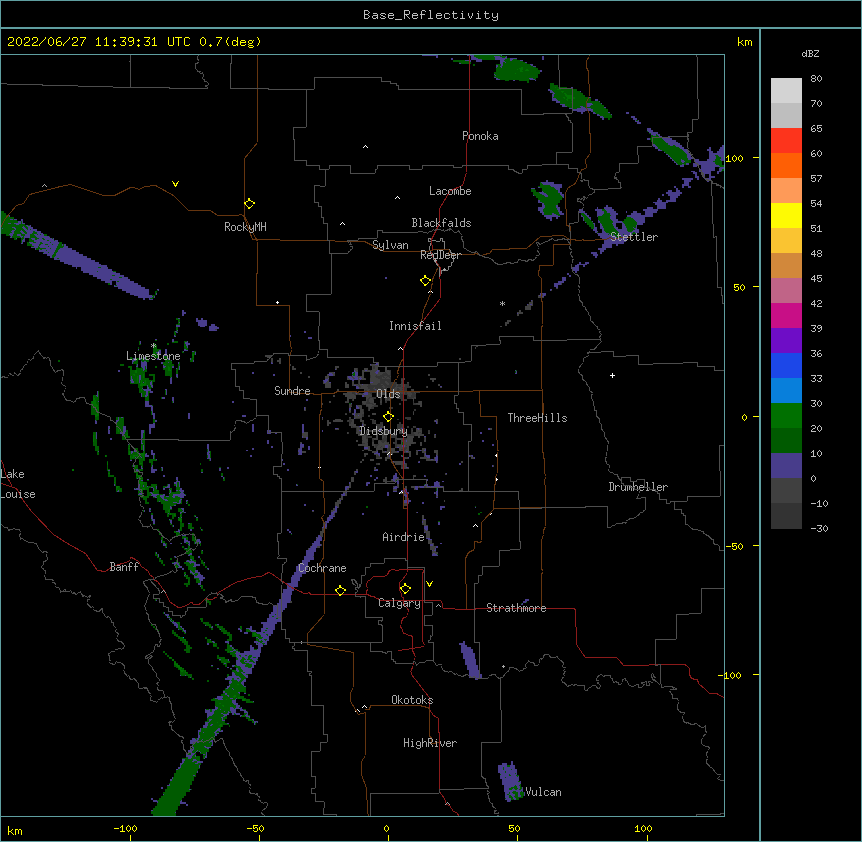This screenshot has height=842, width=862.
Task: Pick the bright green 30 dBZ swatch
Action: pos(786,416)
